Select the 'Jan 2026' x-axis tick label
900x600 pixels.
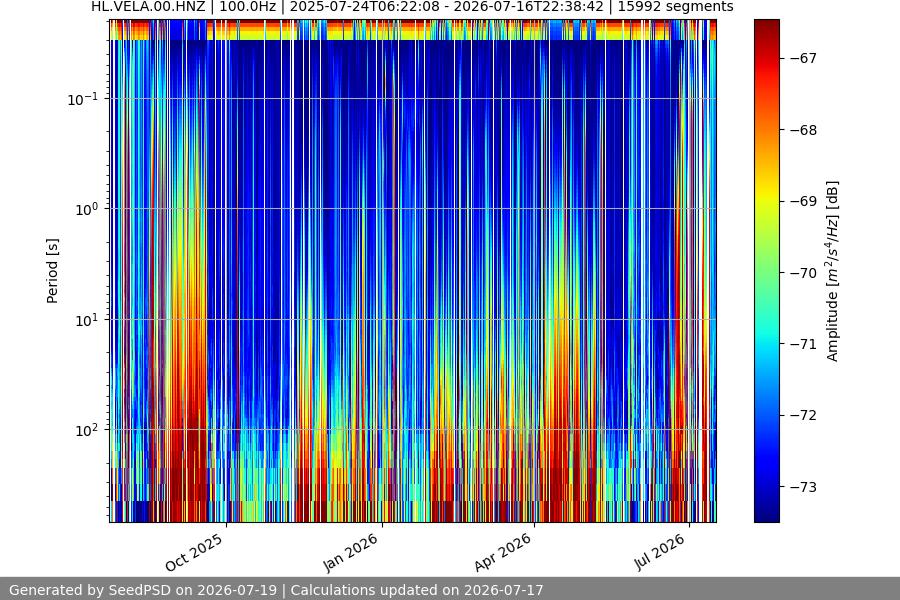(350, 552)
